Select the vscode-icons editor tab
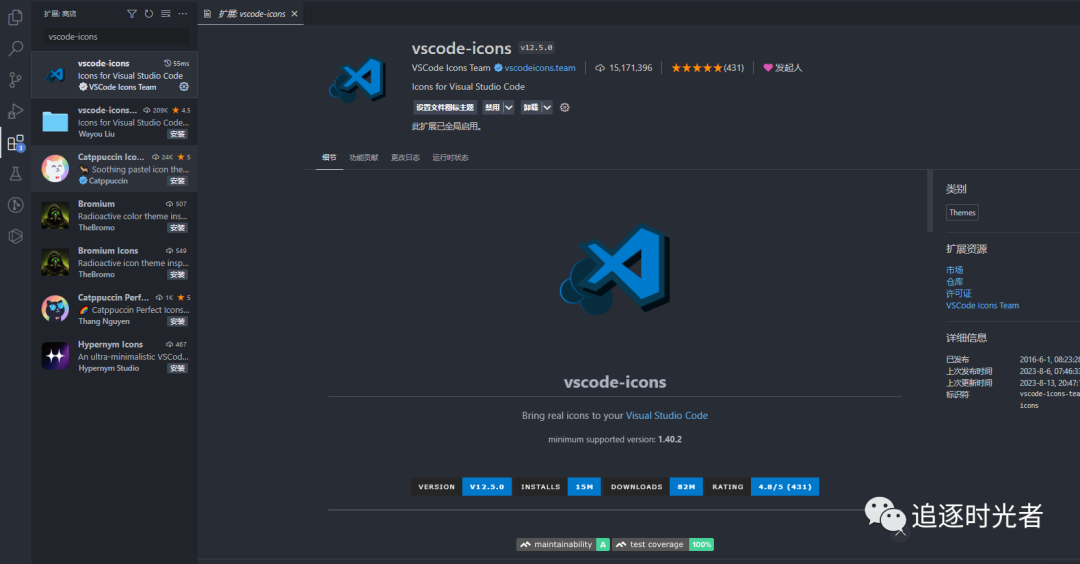The height and width of the screenshot is (564, 1080). pos(251,14)
